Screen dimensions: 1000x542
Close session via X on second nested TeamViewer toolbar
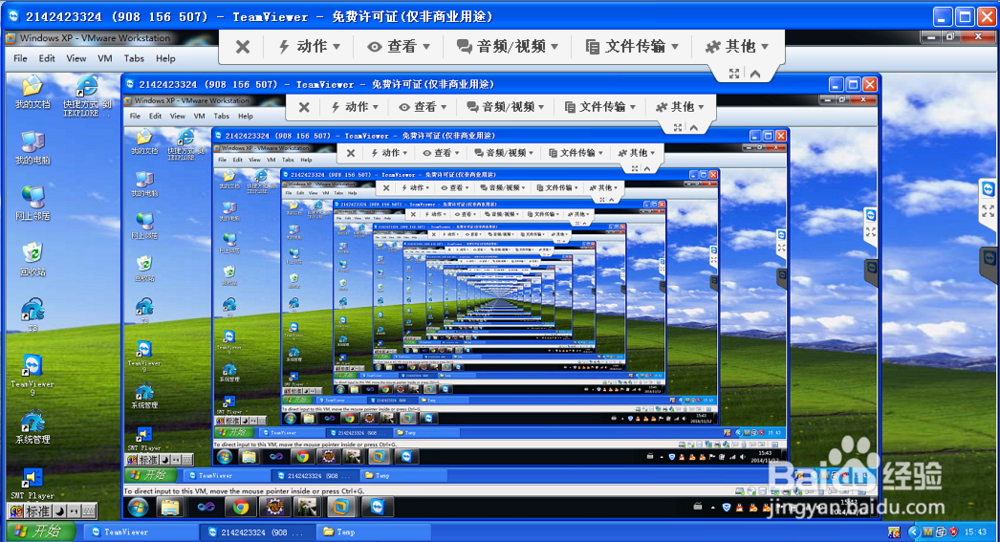click(304, 107)
